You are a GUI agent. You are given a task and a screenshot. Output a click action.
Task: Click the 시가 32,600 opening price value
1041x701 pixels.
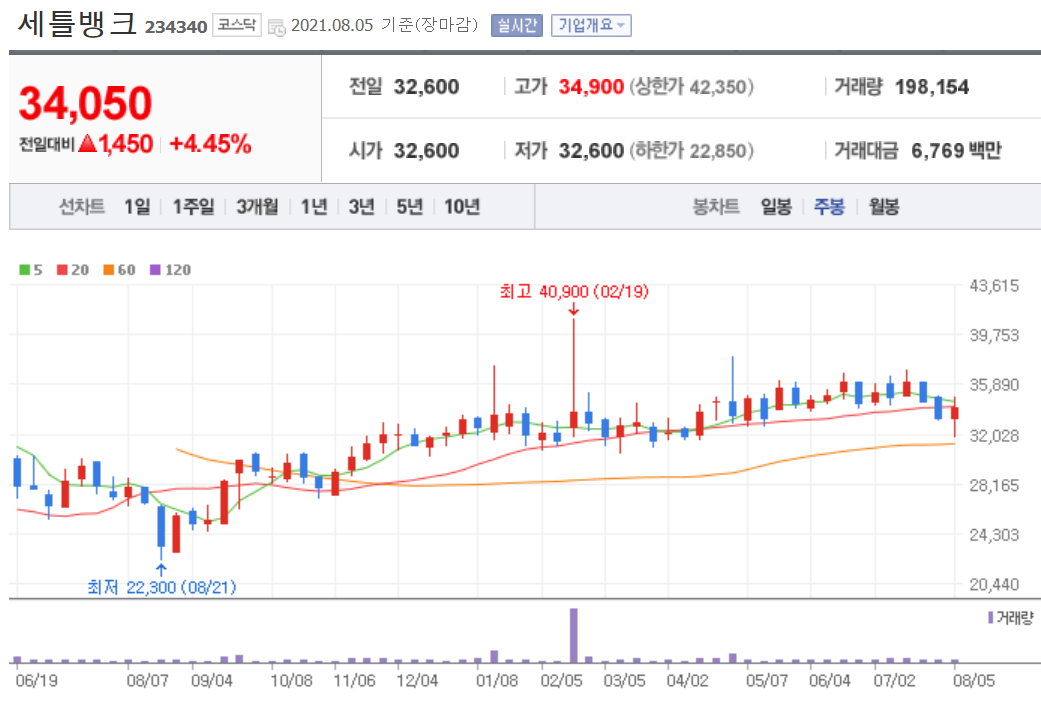pyautogui.click(x=426, y=151)
